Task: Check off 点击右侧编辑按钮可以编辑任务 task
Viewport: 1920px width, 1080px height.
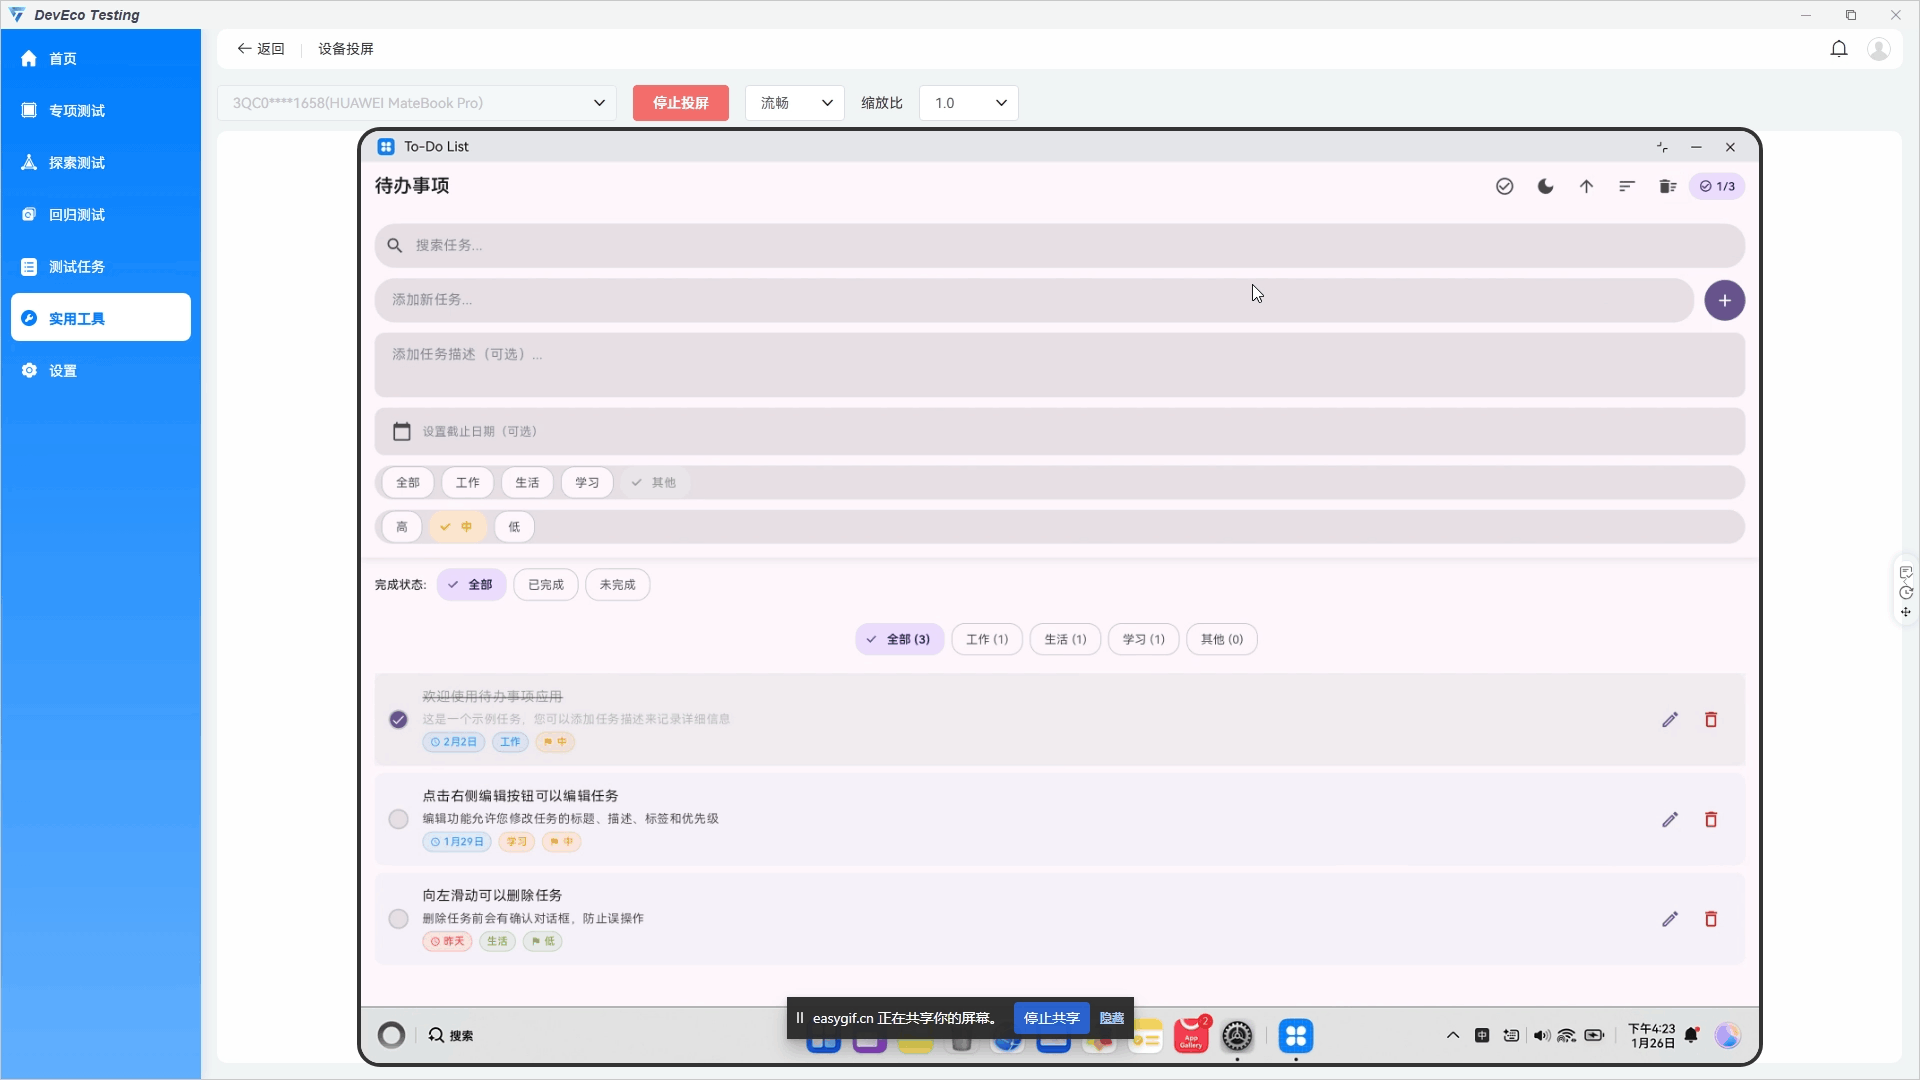Action: coord(398,820)
